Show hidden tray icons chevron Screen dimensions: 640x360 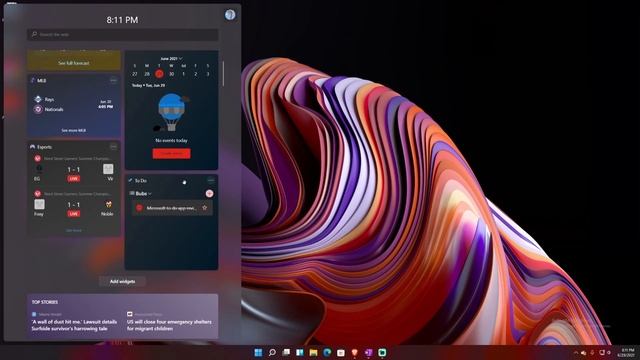click(x=576, y=353)
